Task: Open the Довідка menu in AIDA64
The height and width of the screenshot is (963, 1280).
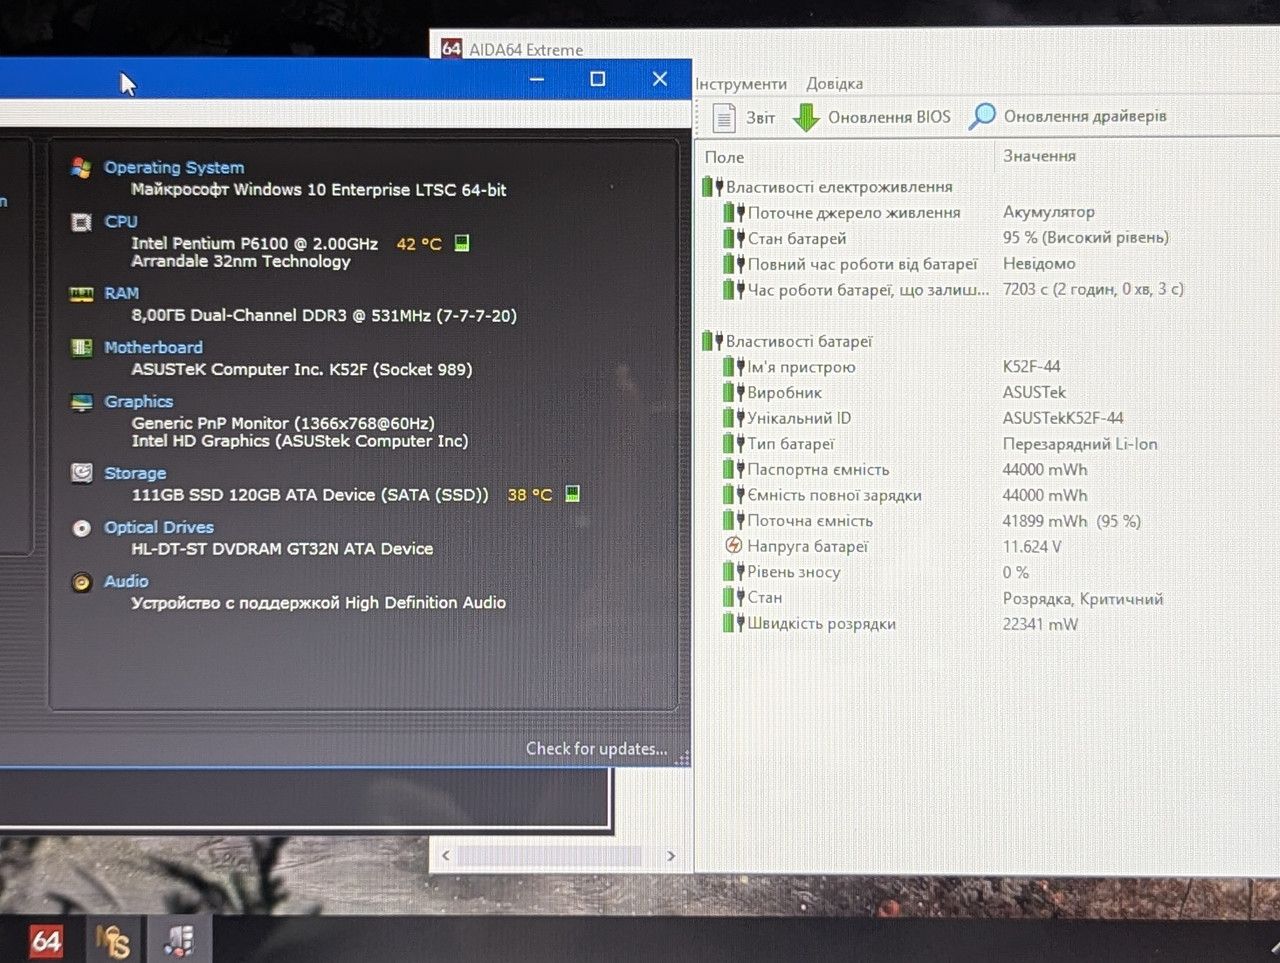Action: click(x=835, y=84)
